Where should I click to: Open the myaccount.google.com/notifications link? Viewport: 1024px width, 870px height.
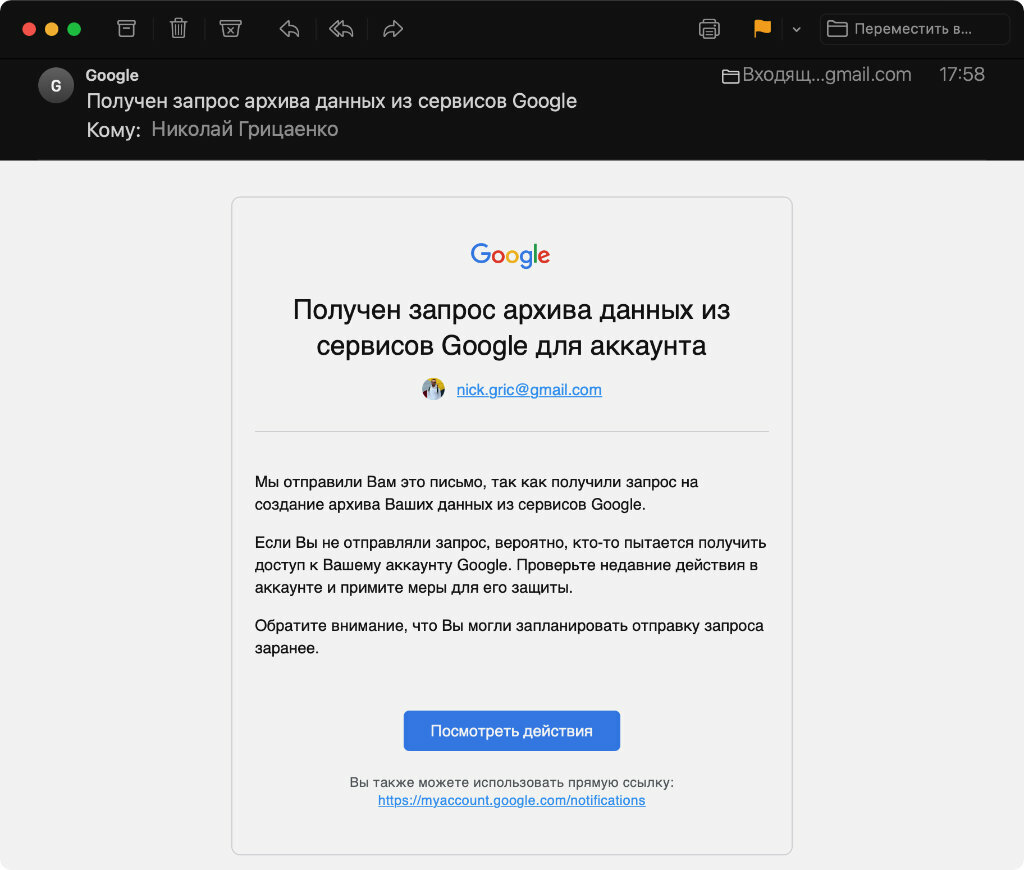(x=511, y=800)
